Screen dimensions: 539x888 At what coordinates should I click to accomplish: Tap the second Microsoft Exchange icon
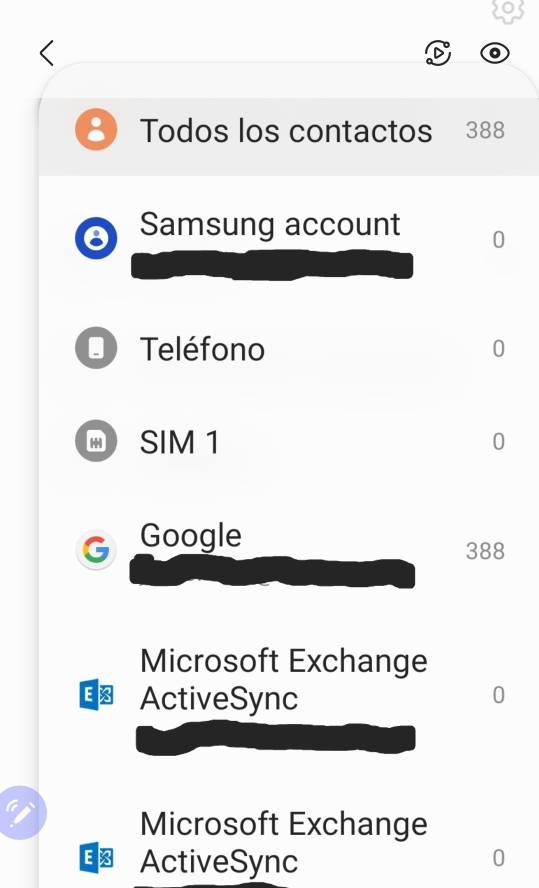coord(96,857)
